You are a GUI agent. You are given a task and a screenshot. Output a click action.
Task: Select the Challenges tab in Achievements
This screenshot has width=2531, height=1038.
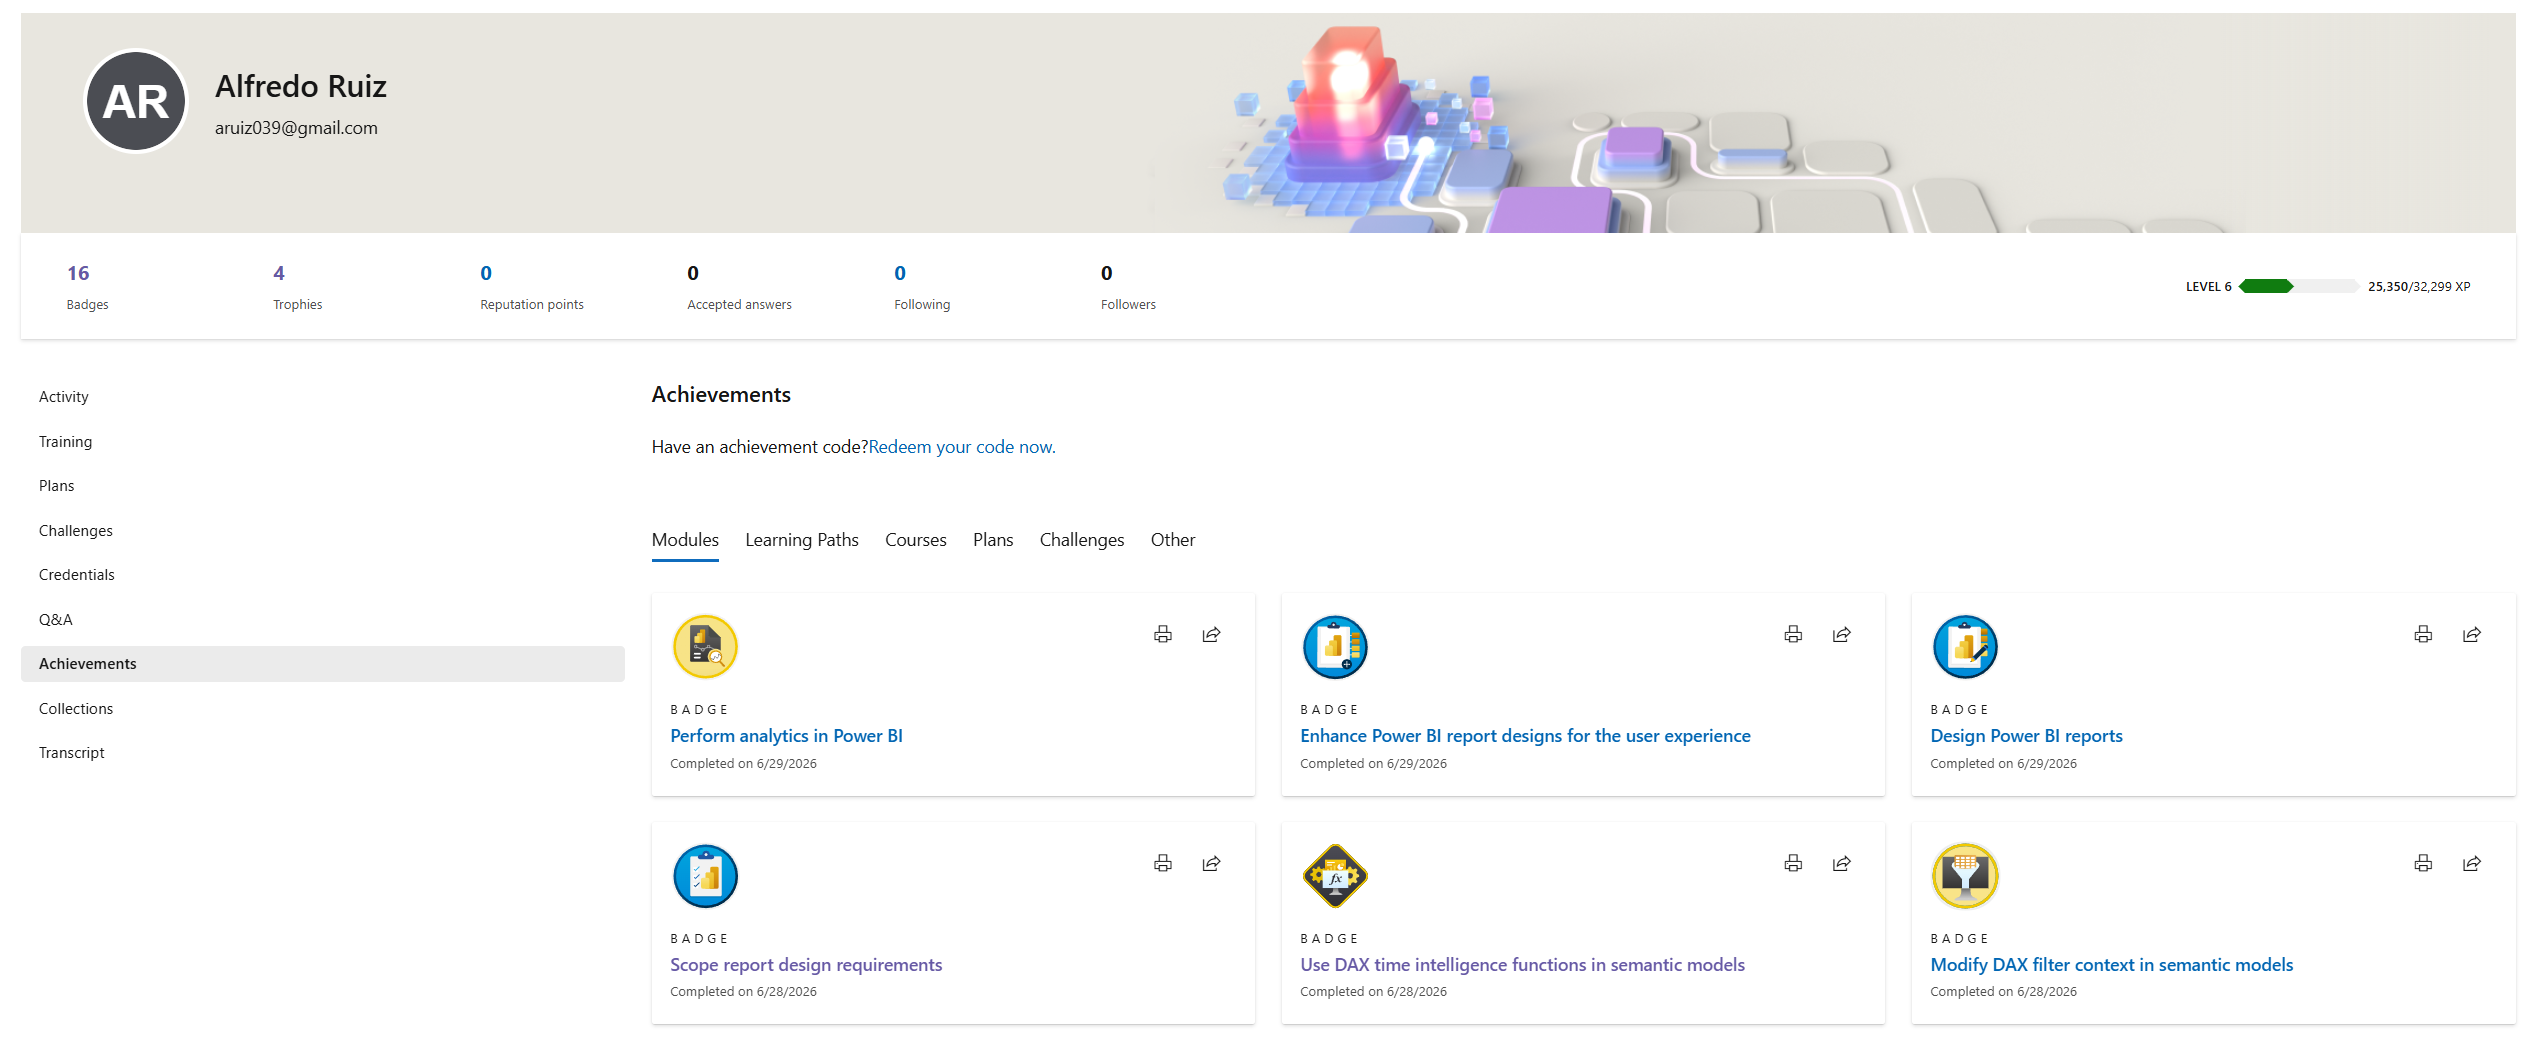click(x=1082, y=540)
